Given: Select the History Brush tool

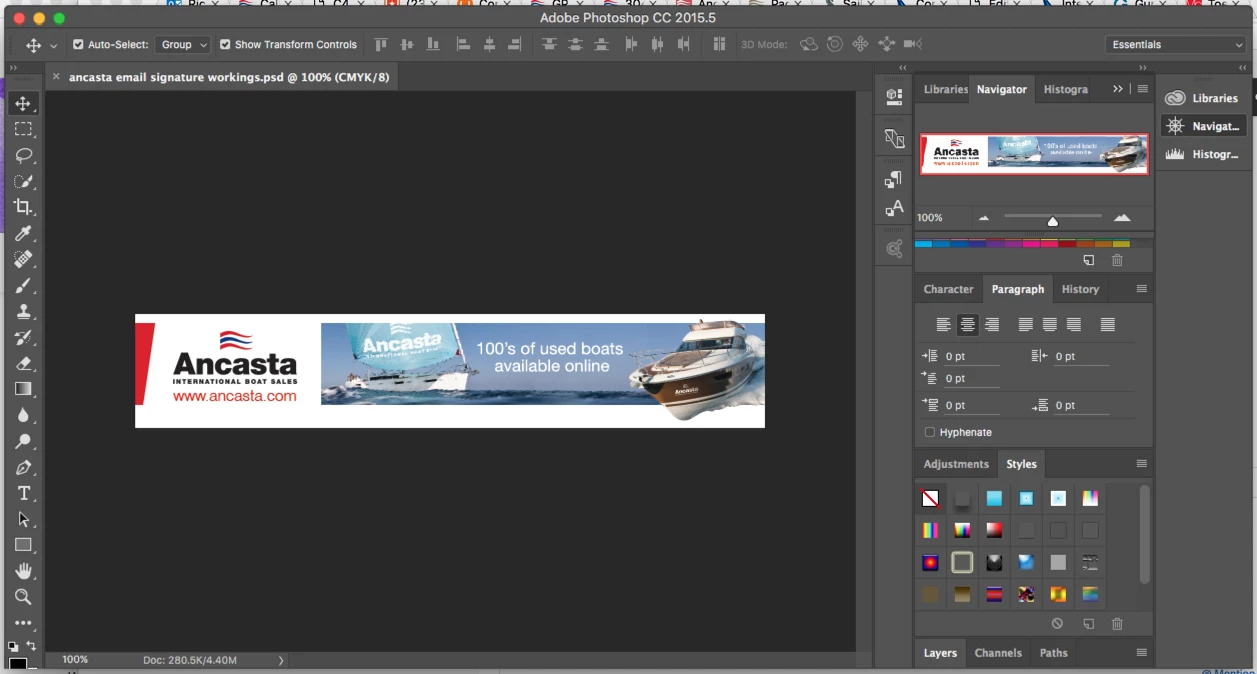Looking at the screenshot, I should 23,338.
